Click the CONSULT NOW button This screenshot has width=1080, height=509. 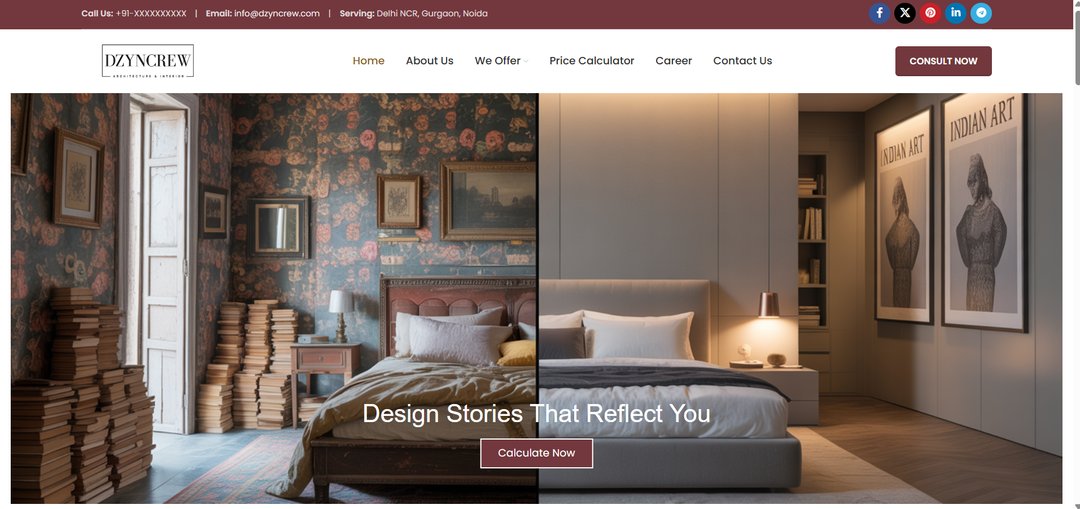[x=943, y=61]
